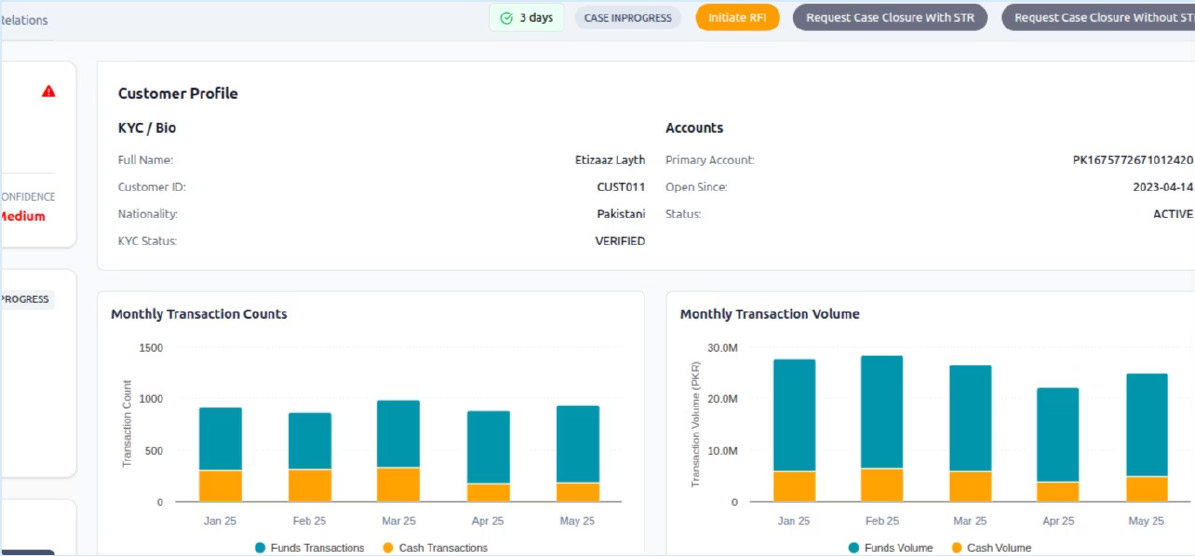Toggle Funds Volume legend dot
1195x556 pixels.
pos(854,548)
